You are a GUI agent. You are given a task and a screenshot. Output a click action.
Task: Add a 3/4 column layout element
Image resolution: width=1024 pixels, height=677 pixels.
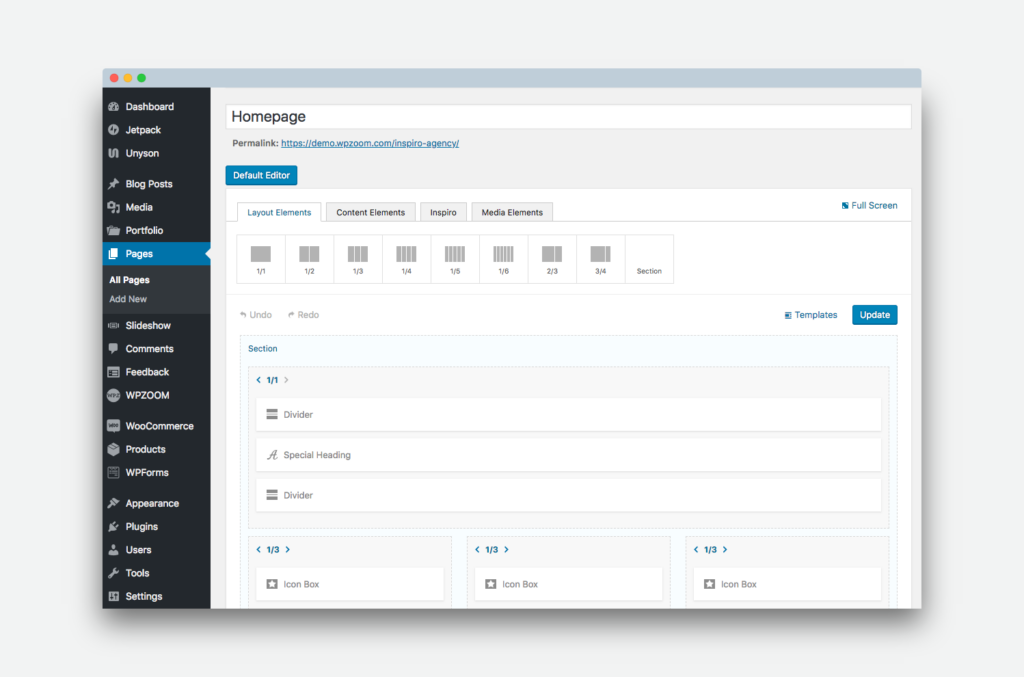tap(600, 259)
